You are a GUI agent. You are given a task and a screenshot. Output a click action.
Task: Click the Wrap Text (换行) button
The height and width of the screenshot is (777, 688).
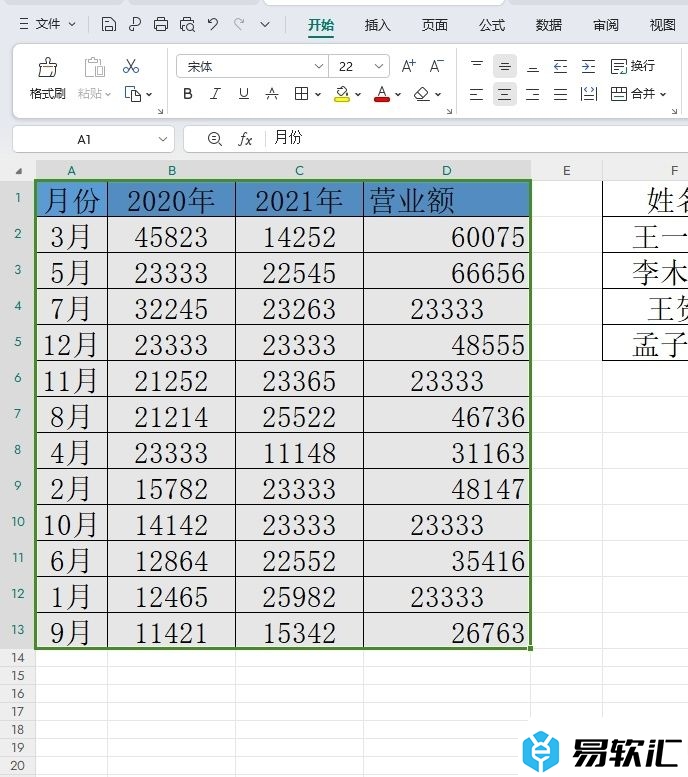click(633, 66)
